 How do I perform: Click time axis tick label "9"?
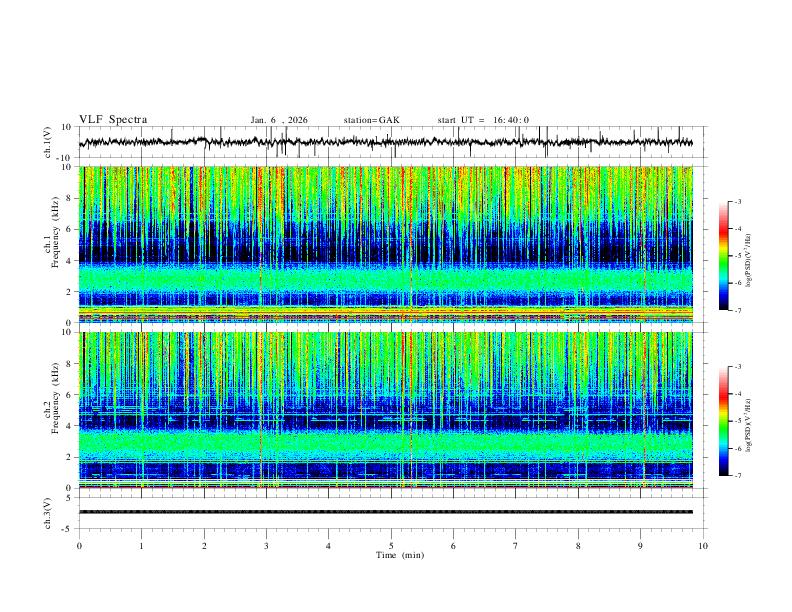(x=640, y=546)
